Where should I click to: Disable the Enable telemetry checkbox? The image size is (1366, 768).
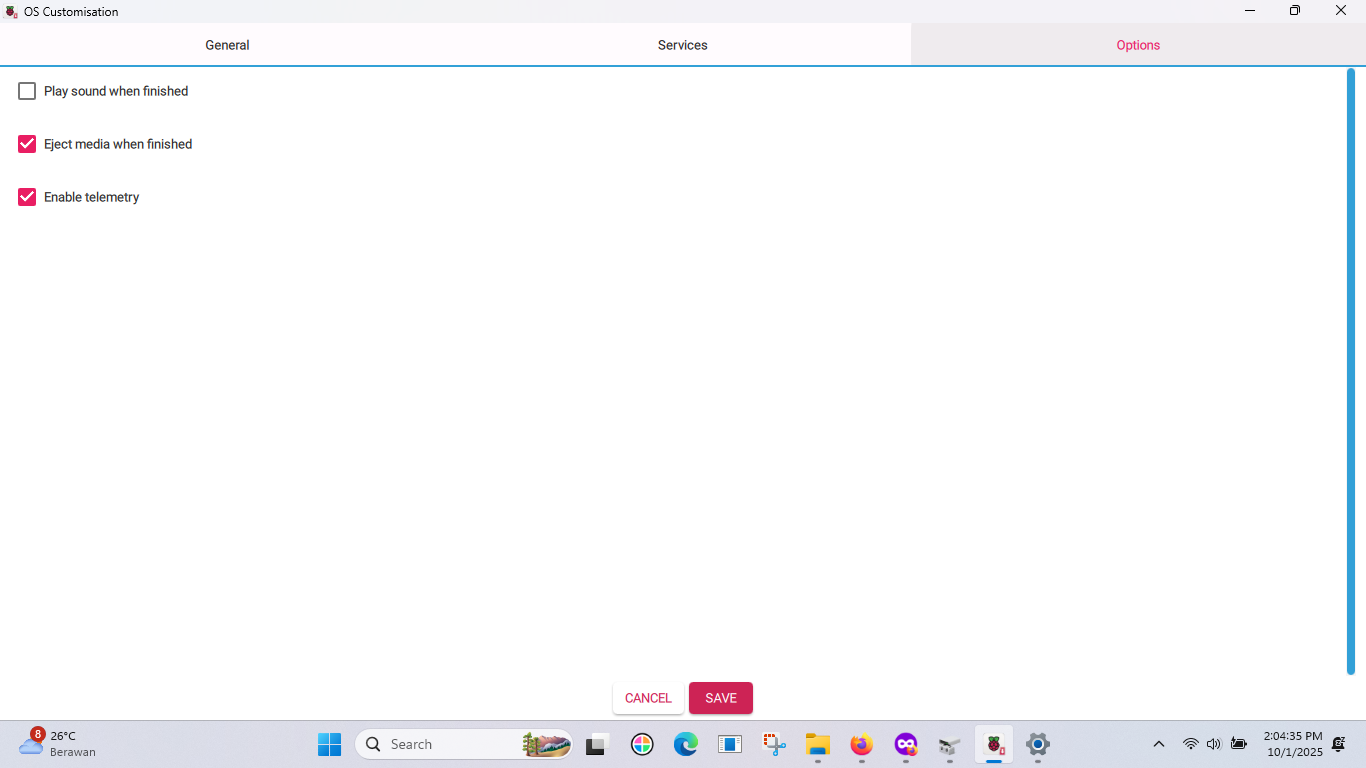pos(27,197)
